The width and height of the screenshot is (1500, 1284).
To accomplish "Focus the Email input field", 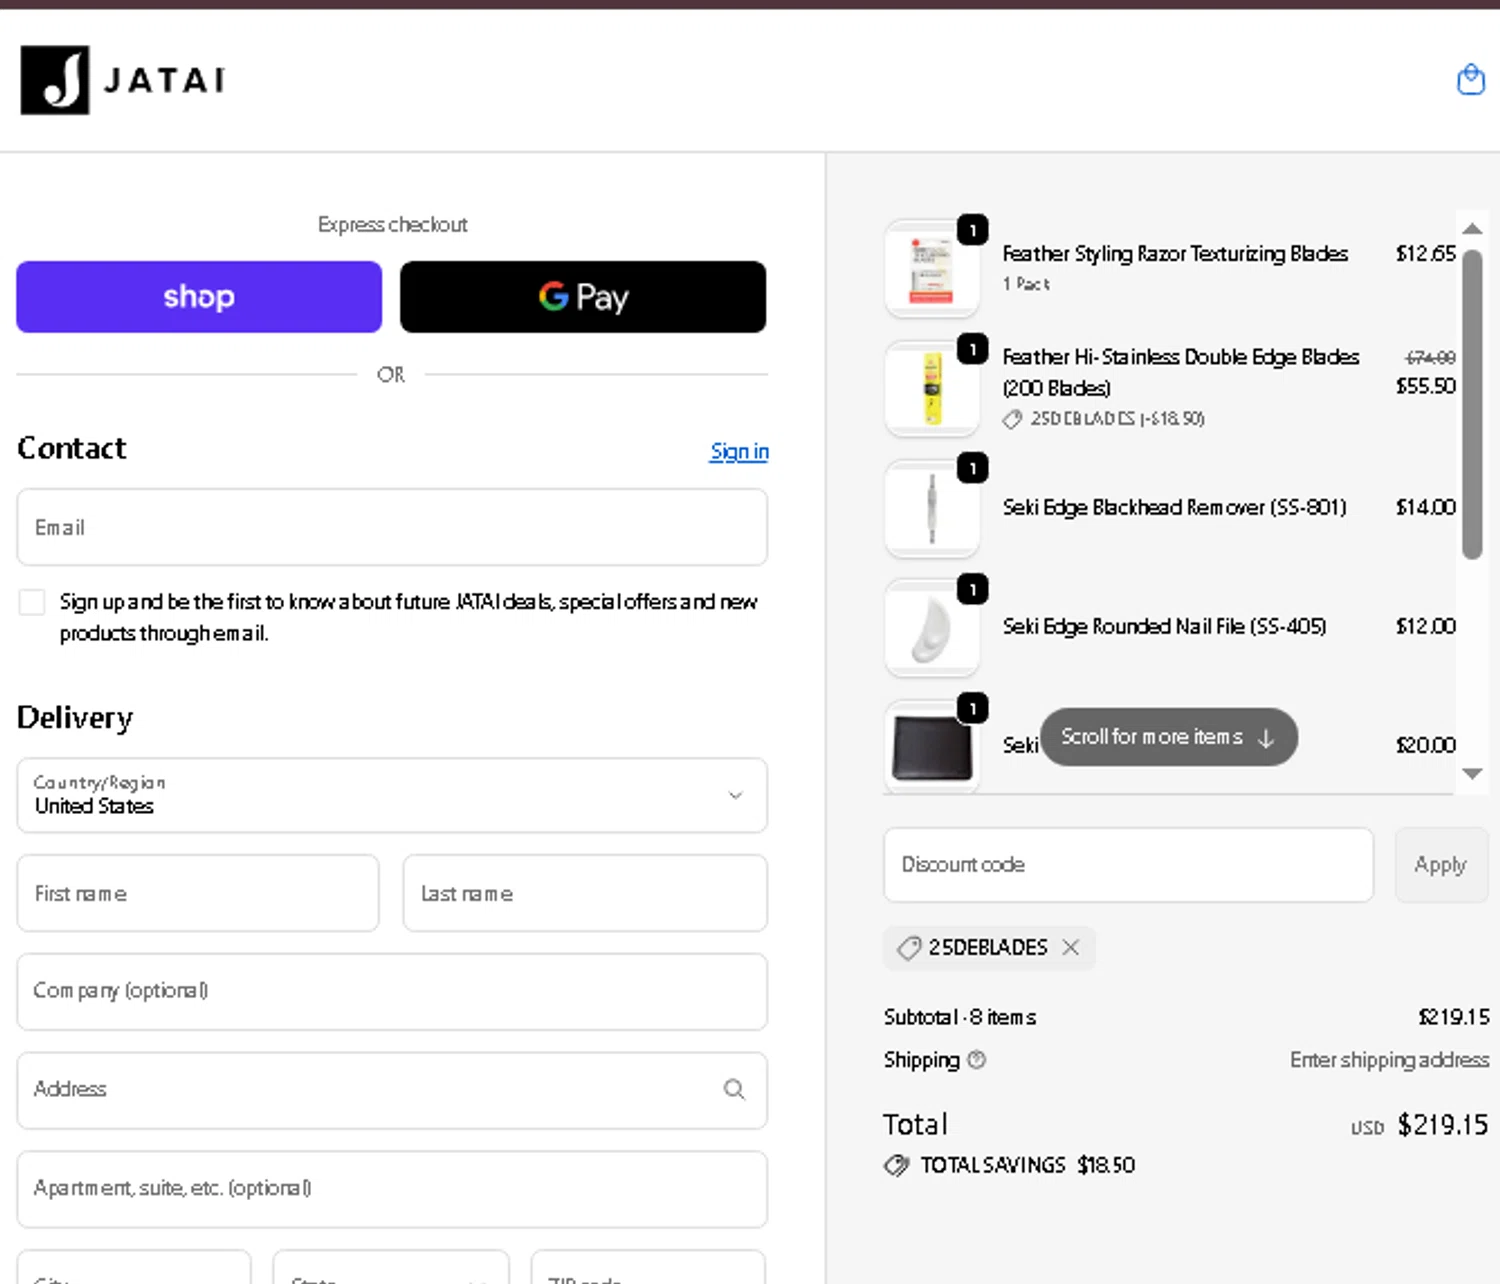I will click(392, 527).
